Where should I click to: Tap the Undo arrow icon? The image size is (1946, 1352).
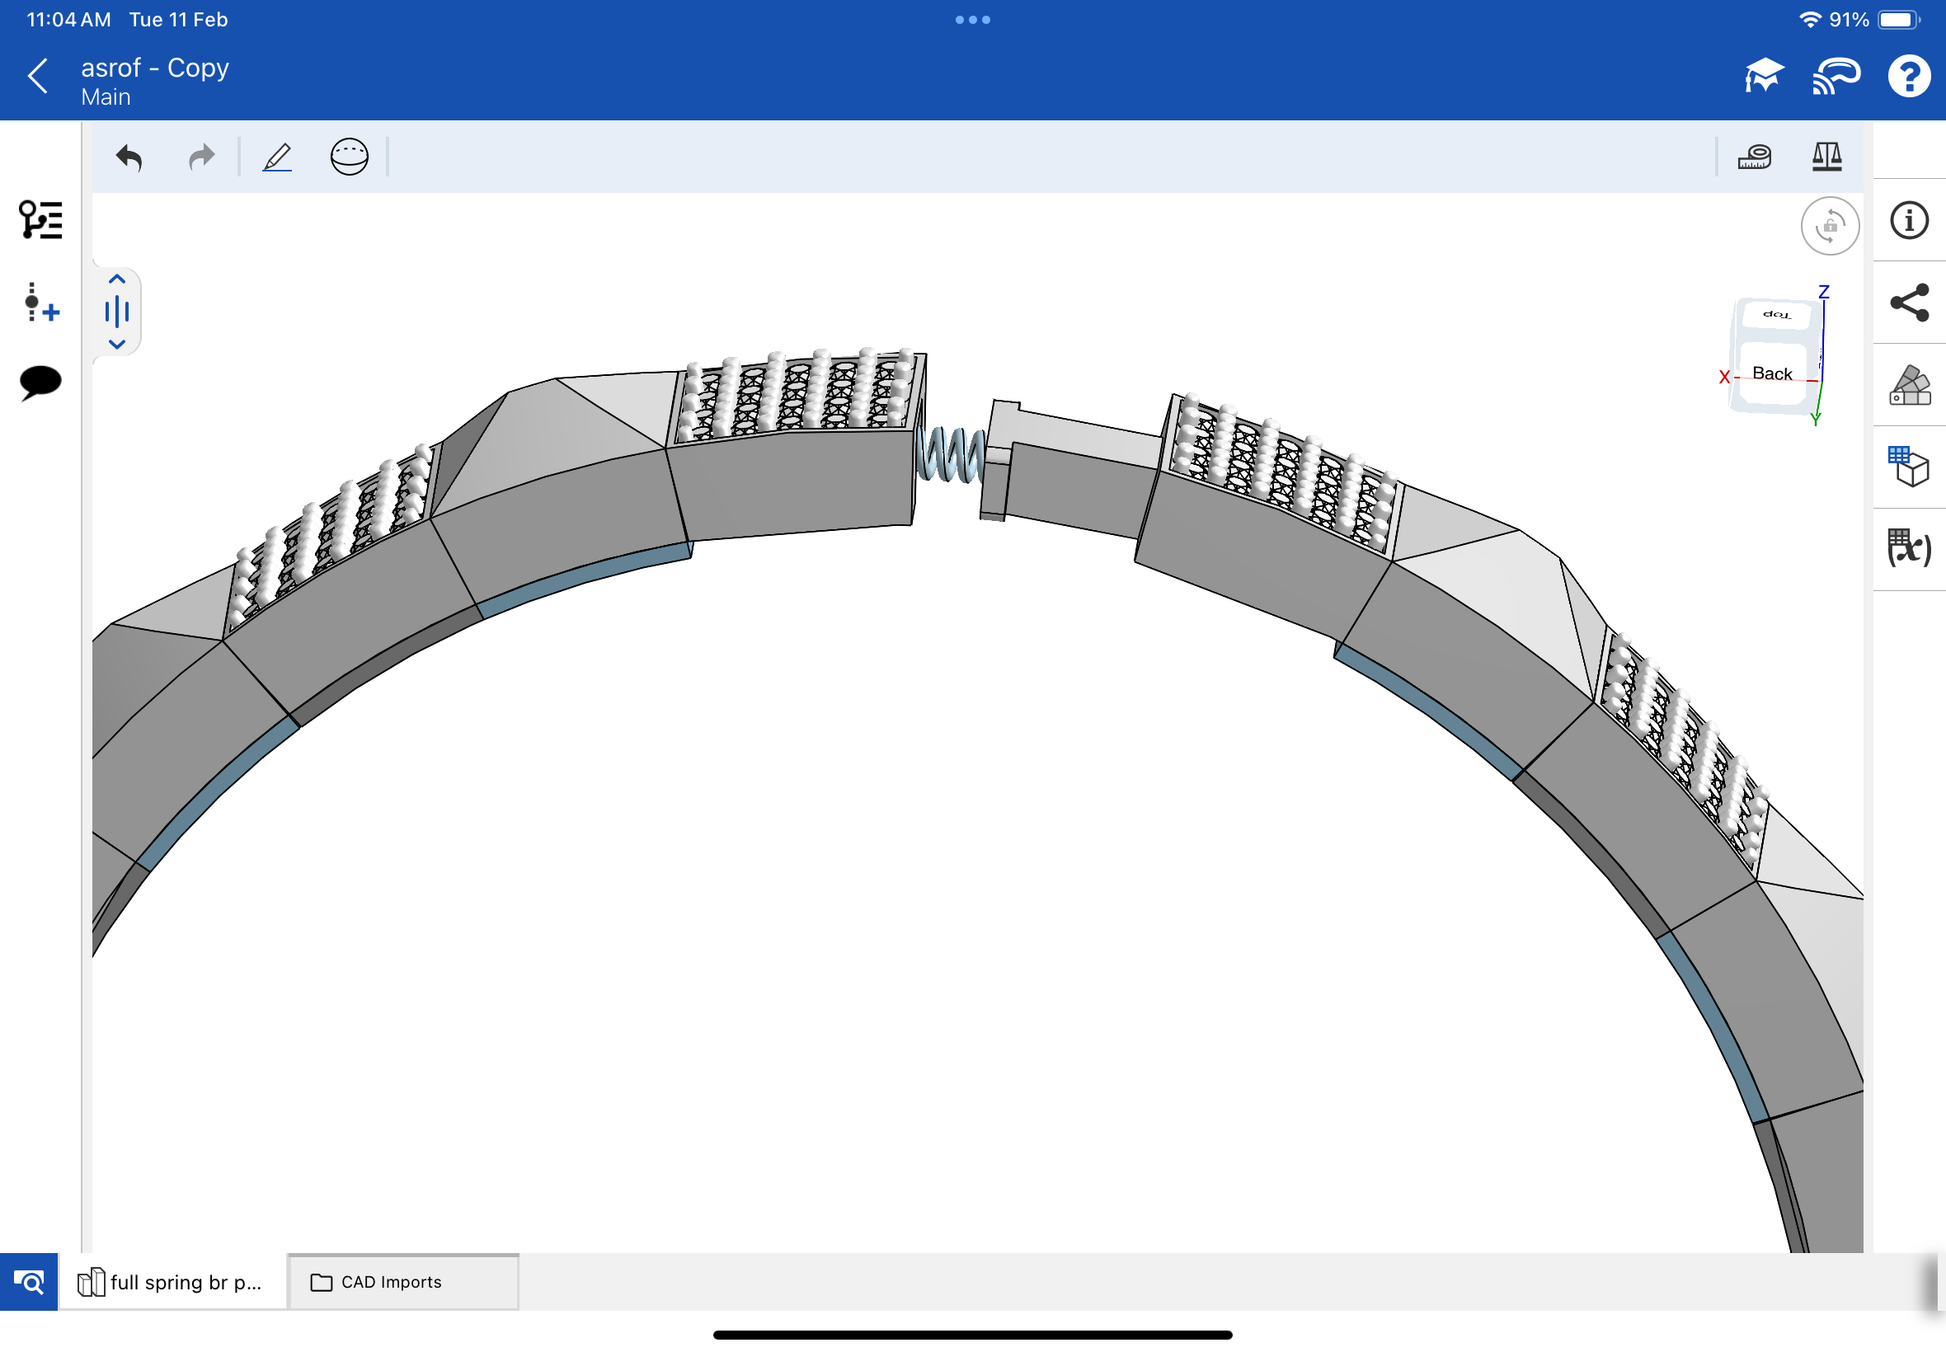(x=129, y=158)
